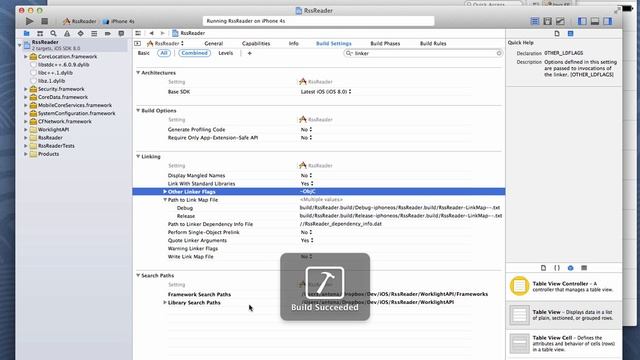
Task: Toggle the Debug area visibility
Action: click(x=595, y=21)
